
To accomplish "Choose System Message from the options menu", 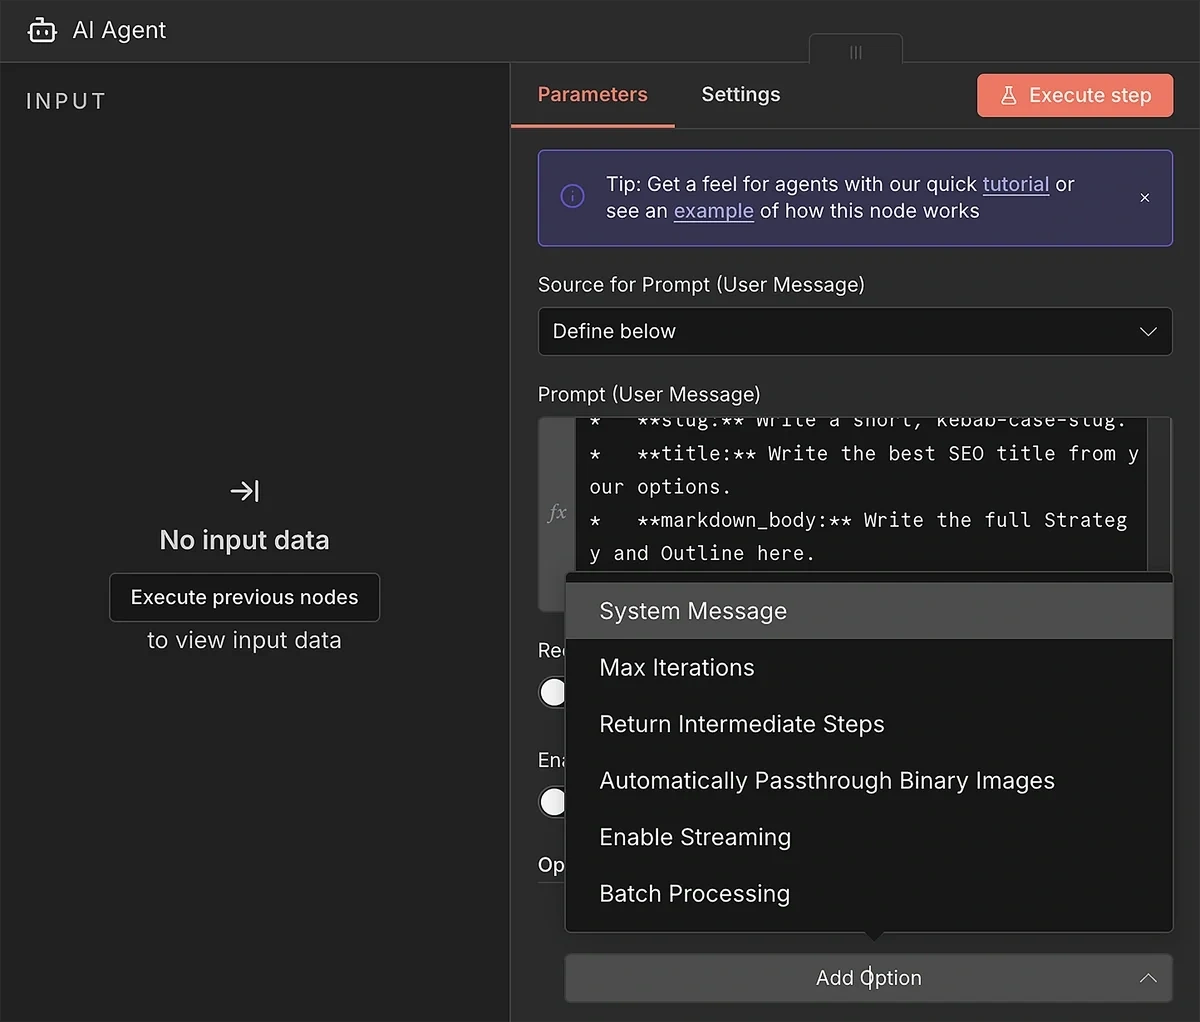I will click(692, 610).
